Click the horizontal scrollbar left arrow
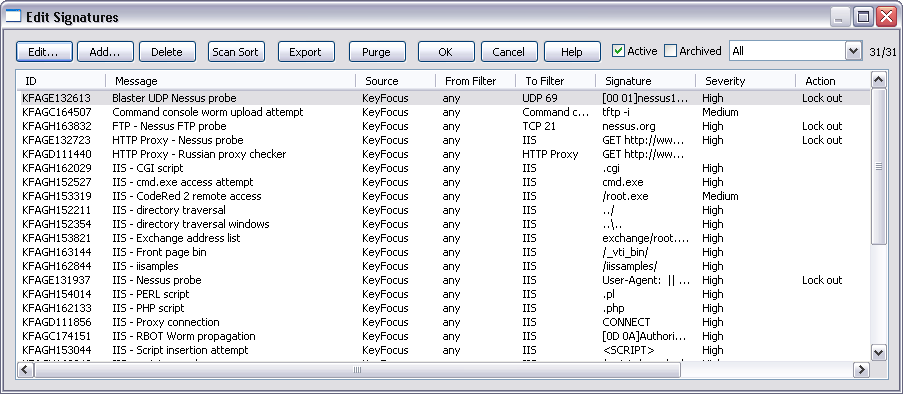903x394 pixels. point(24,370)
